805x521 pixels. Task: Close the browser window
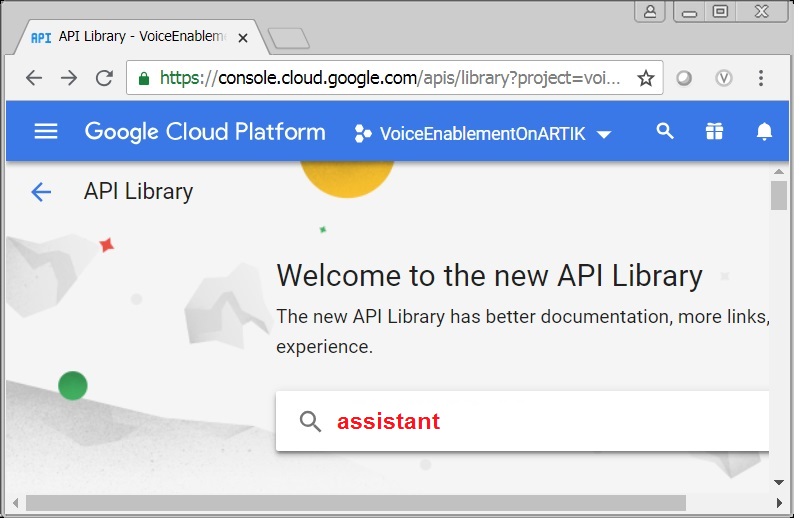point(761,11)
